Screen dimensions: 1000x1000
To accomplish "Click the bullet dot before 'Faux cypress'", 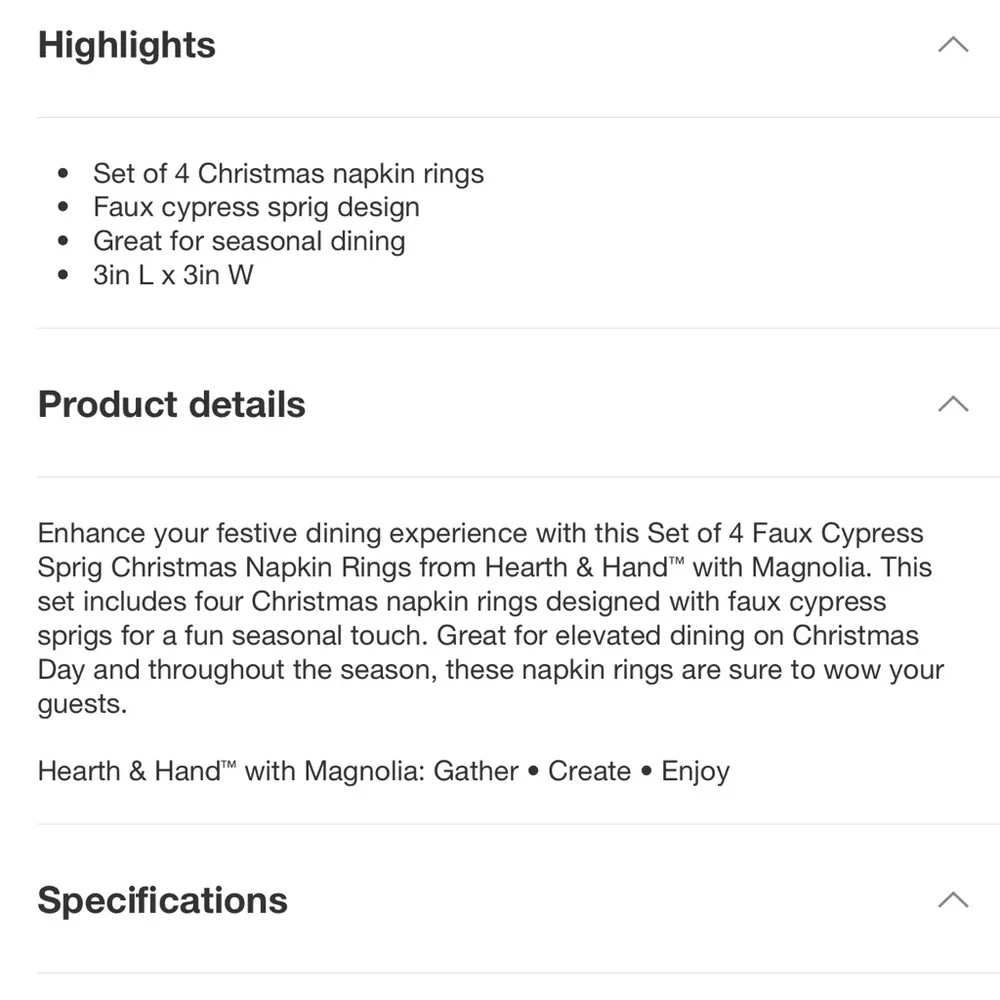I will (x=62, y=207).
